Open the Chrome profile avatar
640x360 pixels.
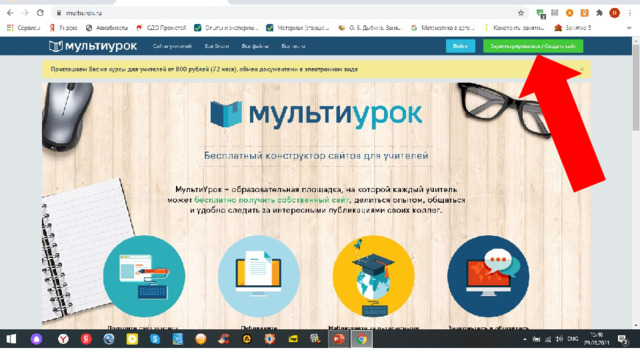point(614,13)
